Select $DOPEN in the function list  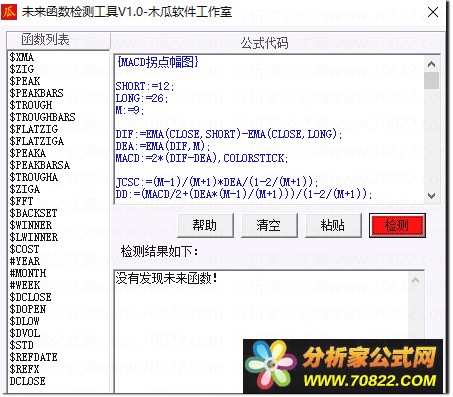click(x=28, y=309)
